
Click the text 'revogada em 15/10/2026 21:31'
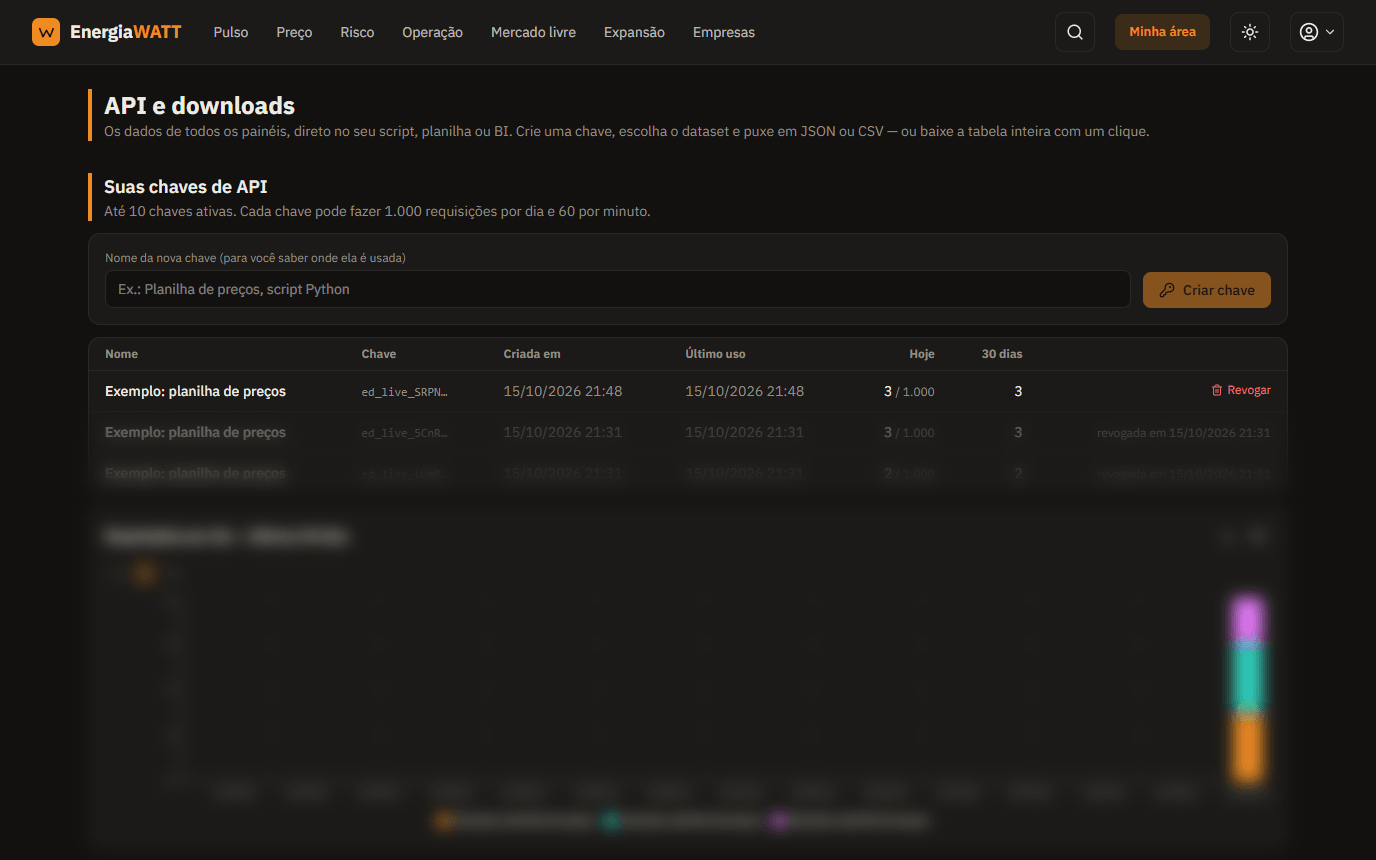[x=1184, y=433]
